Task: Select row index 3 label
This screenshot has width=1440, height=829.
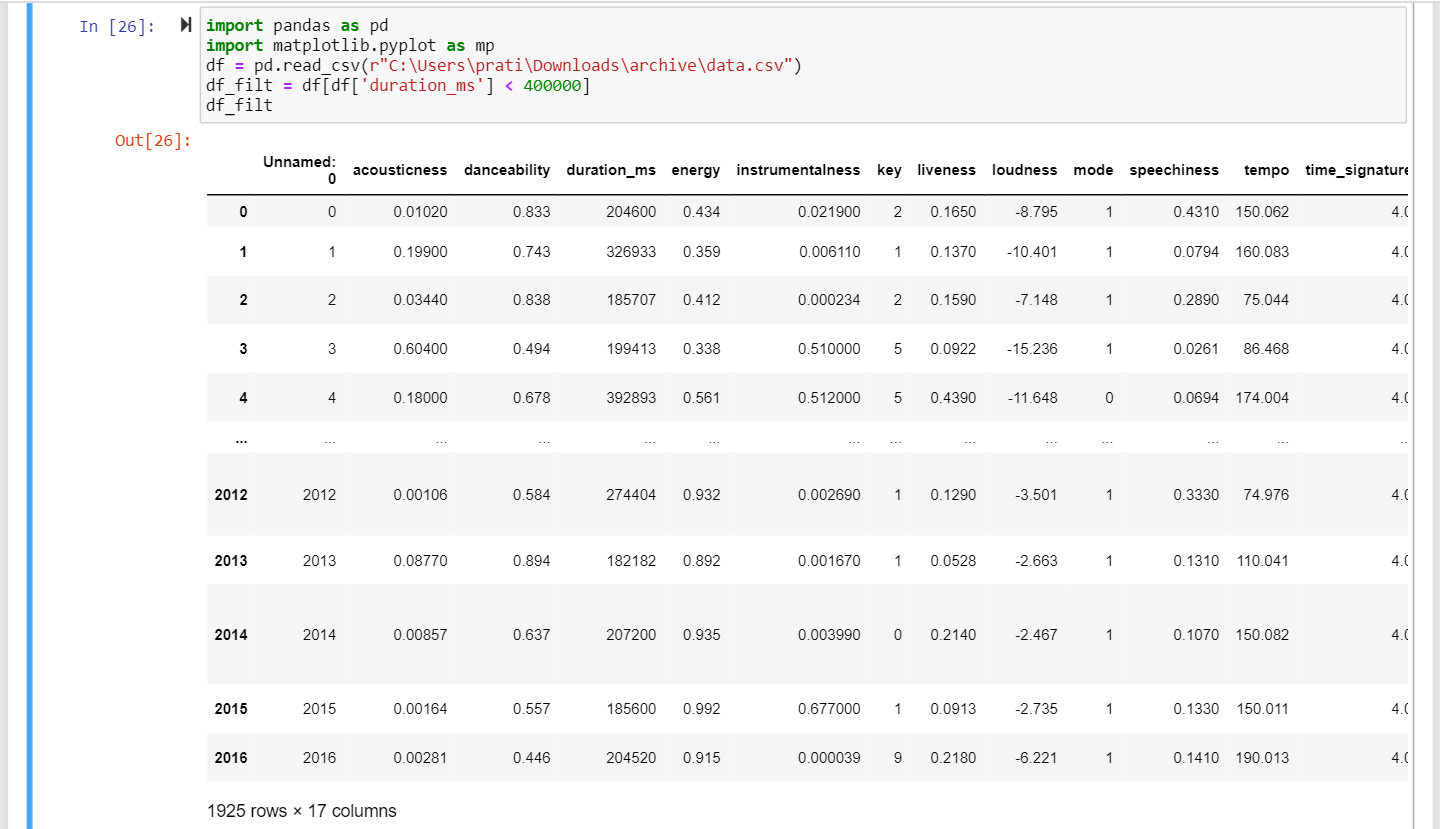Action: [243, 349]
